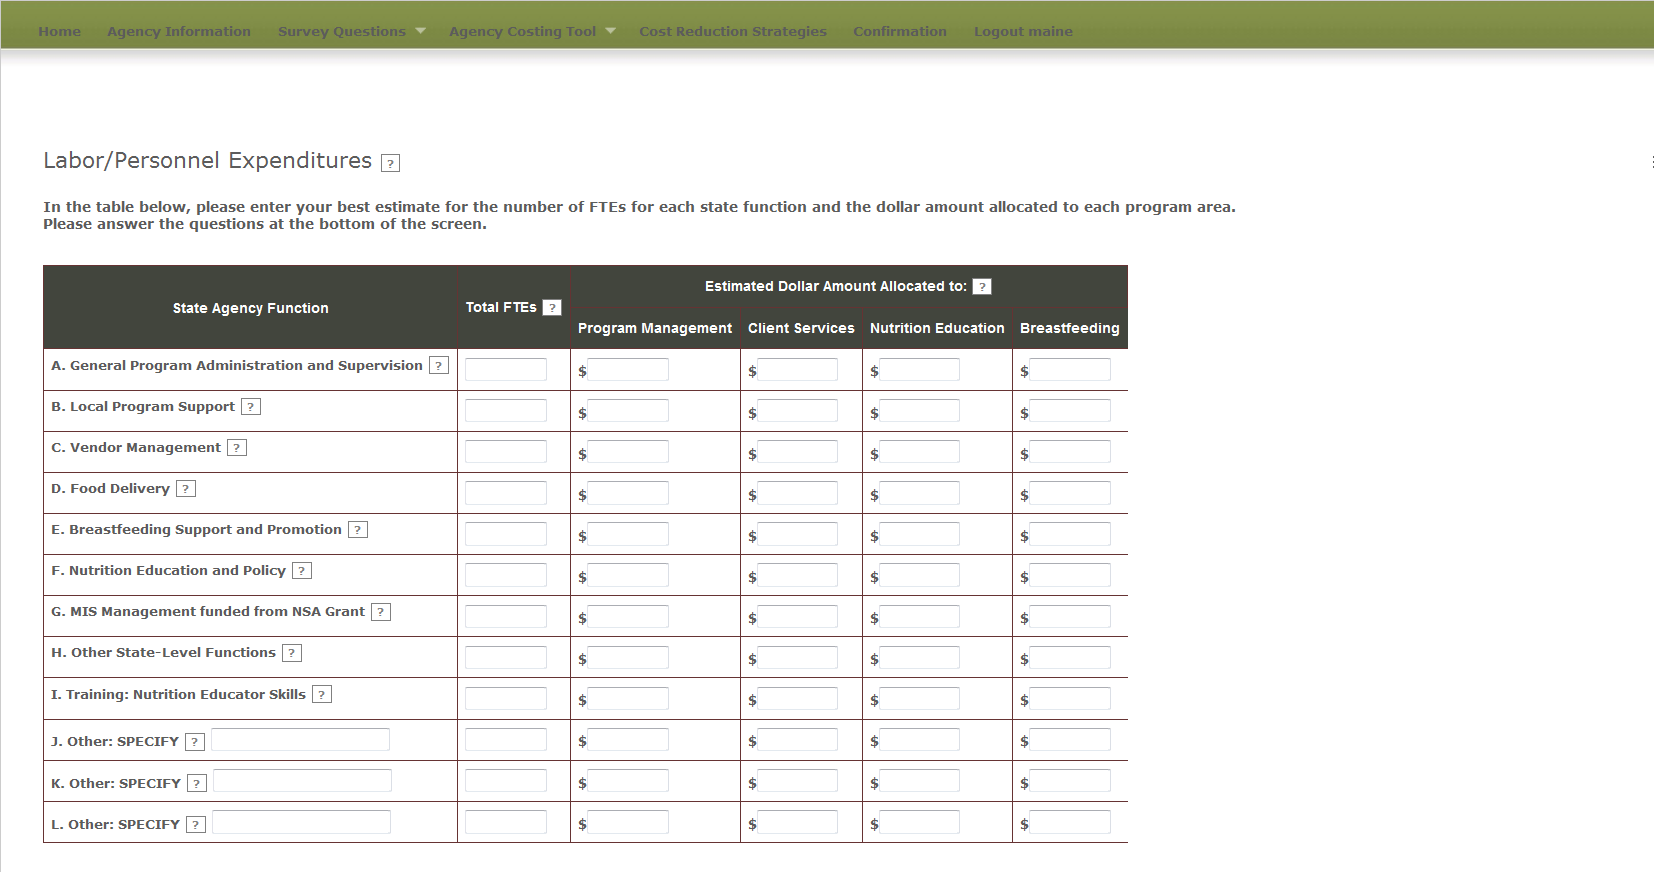This screenshot has width=1654, height=872.
Task: Click help icon beside Labor/Personnel Expenditures heading
Action: (x=391, y=163)
